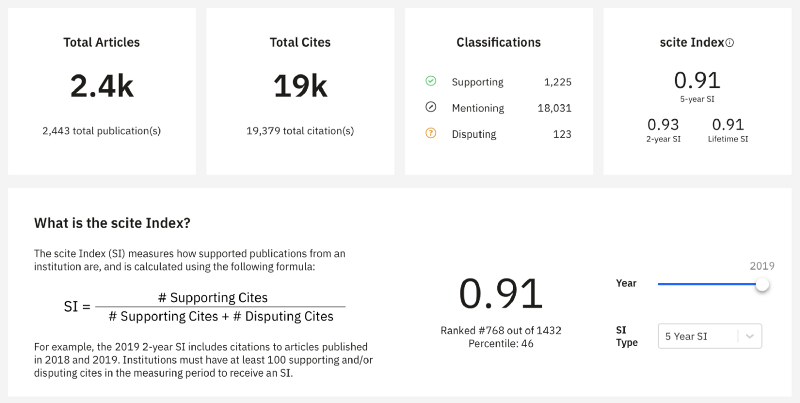
Task: Click the dropdown chevron beside 5 Year SI
Action: [748, 336]
